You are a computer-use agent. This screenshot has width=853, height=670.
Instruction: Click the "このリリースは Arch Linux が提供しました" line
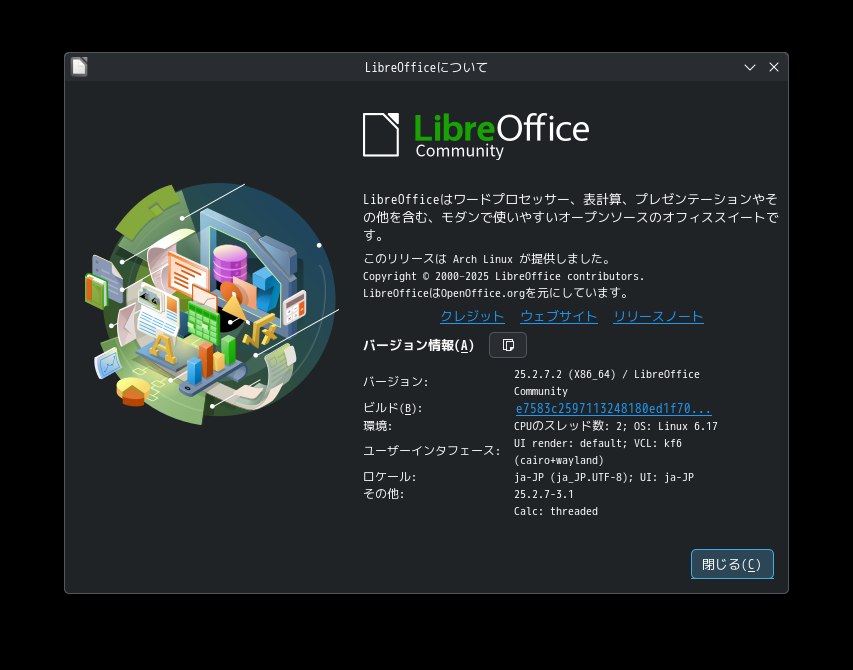click(x=487, y=259)
